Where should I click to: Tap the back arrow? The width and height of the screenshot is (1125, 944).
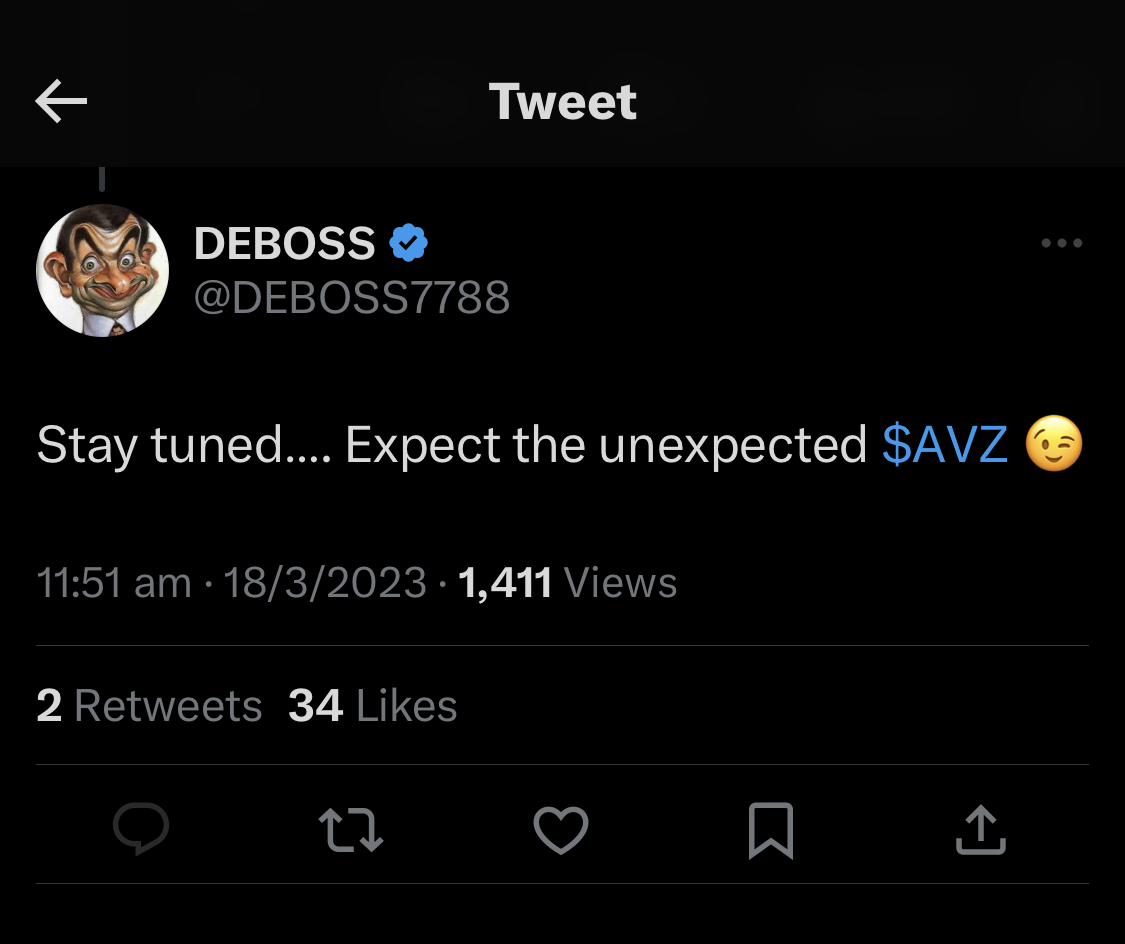61,101
